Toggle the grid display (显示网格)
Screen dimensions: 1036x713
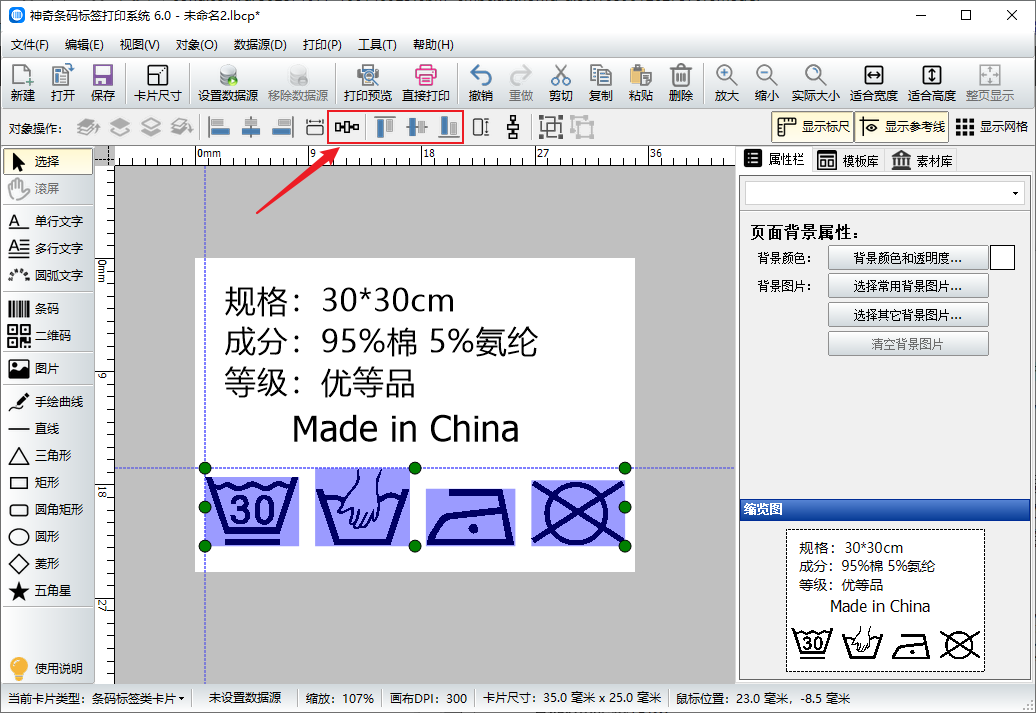pyautogui.click(x=992, y=127)
